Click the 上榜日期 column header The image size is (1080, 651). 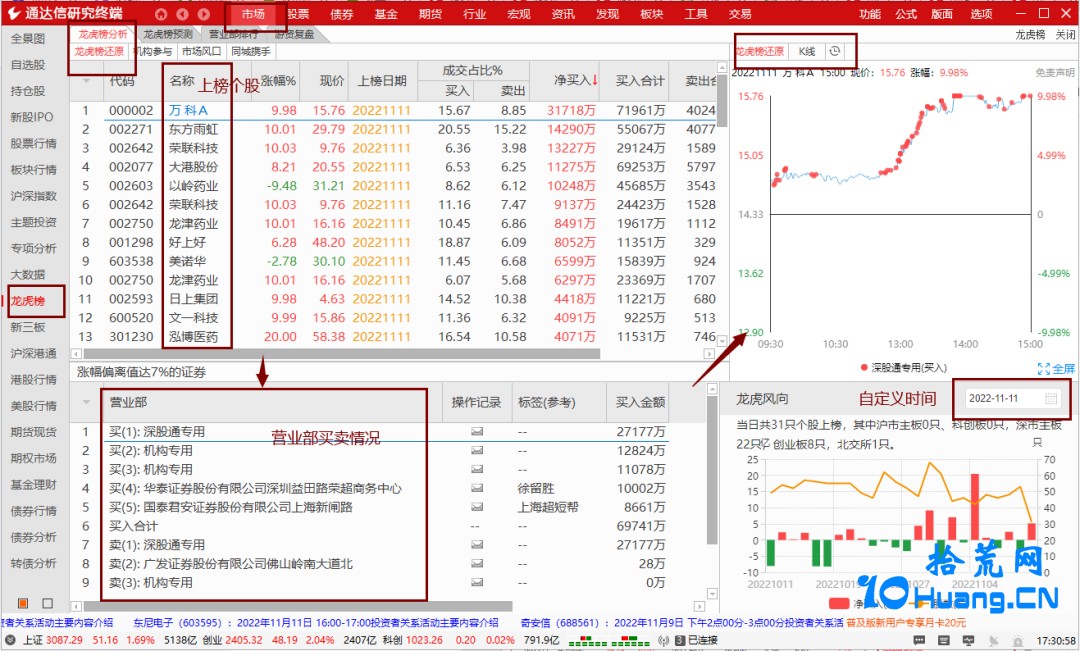[x=382, y=81]
